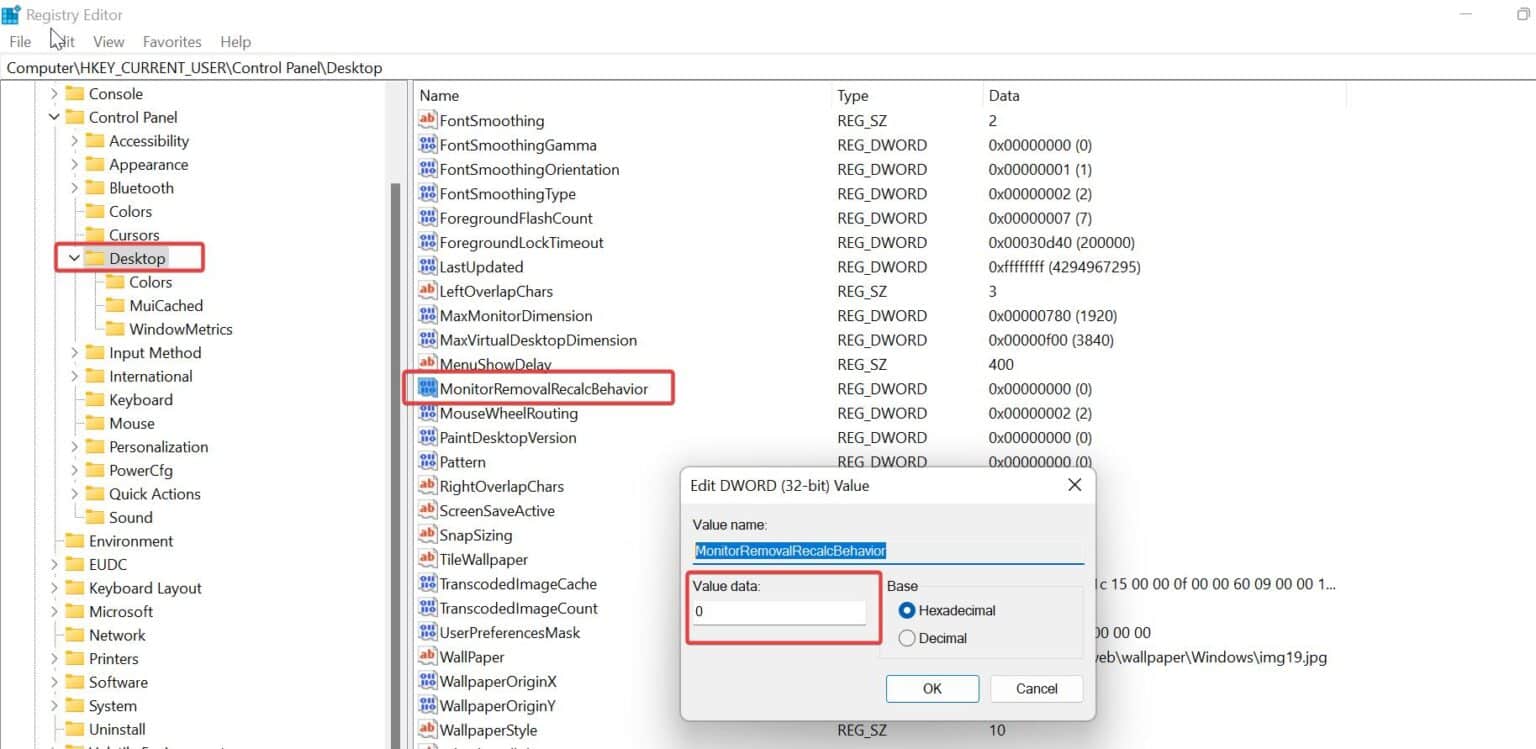Click the DWORD icon beside MonitorRemovalRecalcBehavior
Viewport: 1536px width, 749px height.
tap(428, 388)
